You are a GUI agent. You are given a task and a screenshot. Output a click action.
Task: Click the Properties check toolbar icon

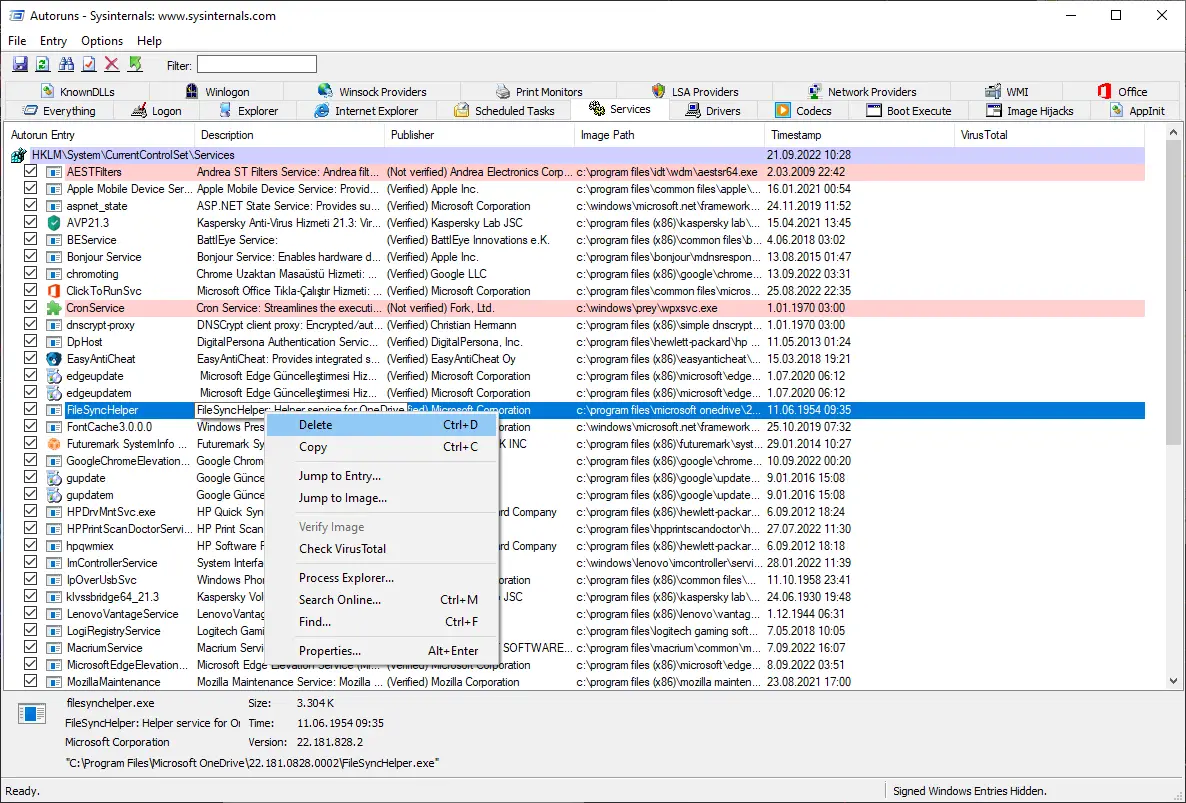(88, 64)
